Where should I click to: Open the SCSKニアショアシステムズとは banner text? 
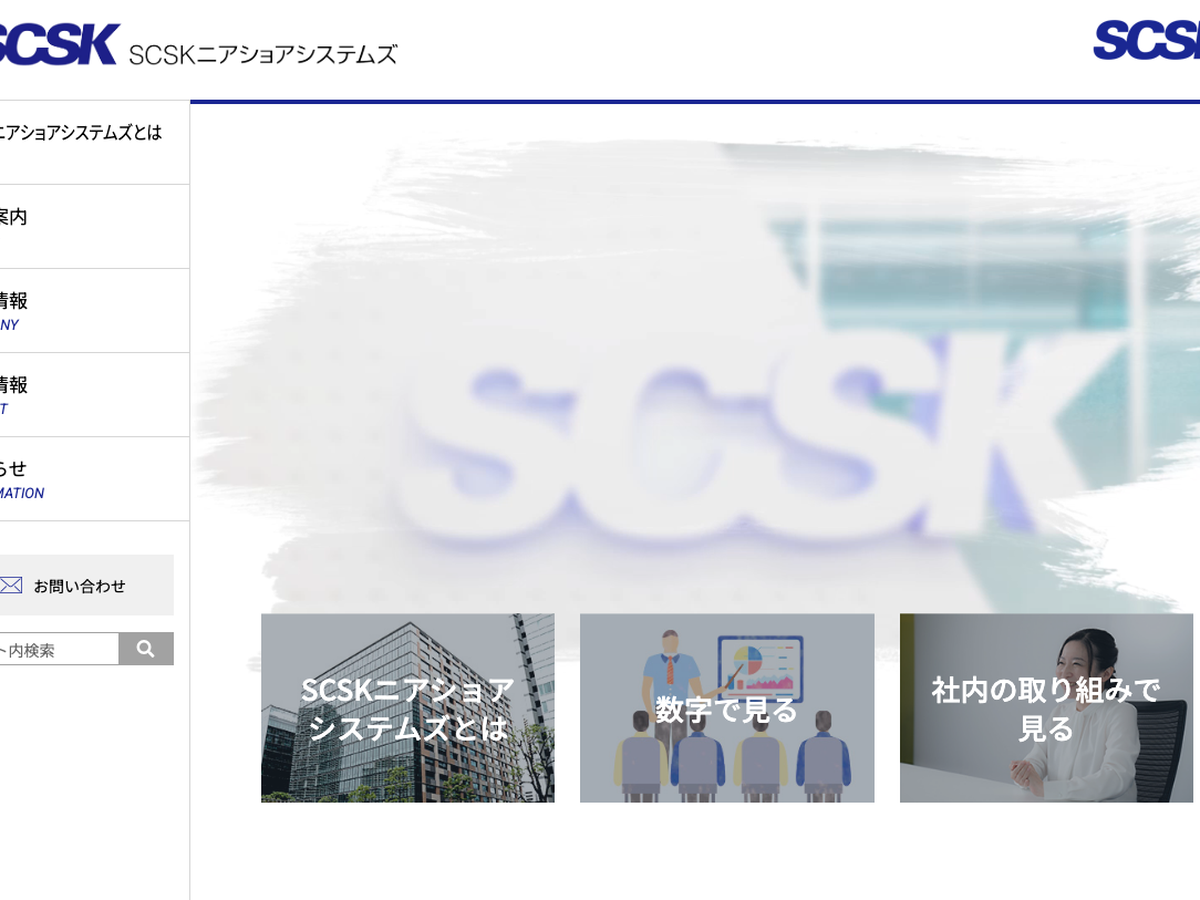pyautogui.click(x=407, y=709)
